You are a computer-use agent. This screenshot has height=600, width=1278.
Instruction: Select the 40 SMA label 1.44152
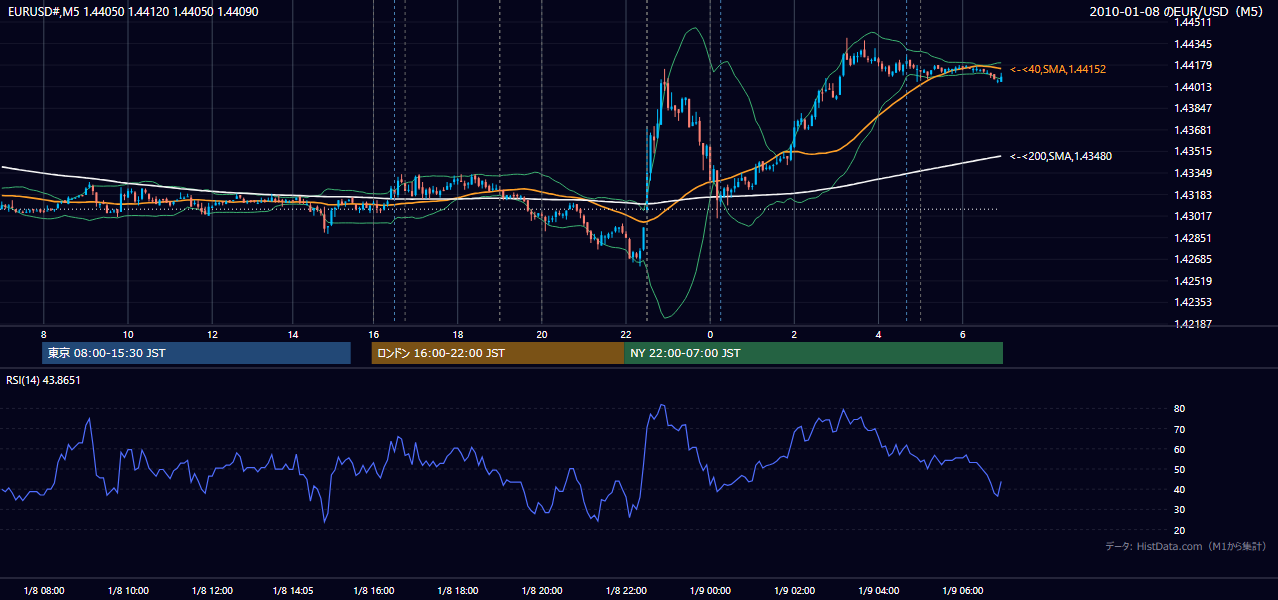click(x=1057, y=69)
